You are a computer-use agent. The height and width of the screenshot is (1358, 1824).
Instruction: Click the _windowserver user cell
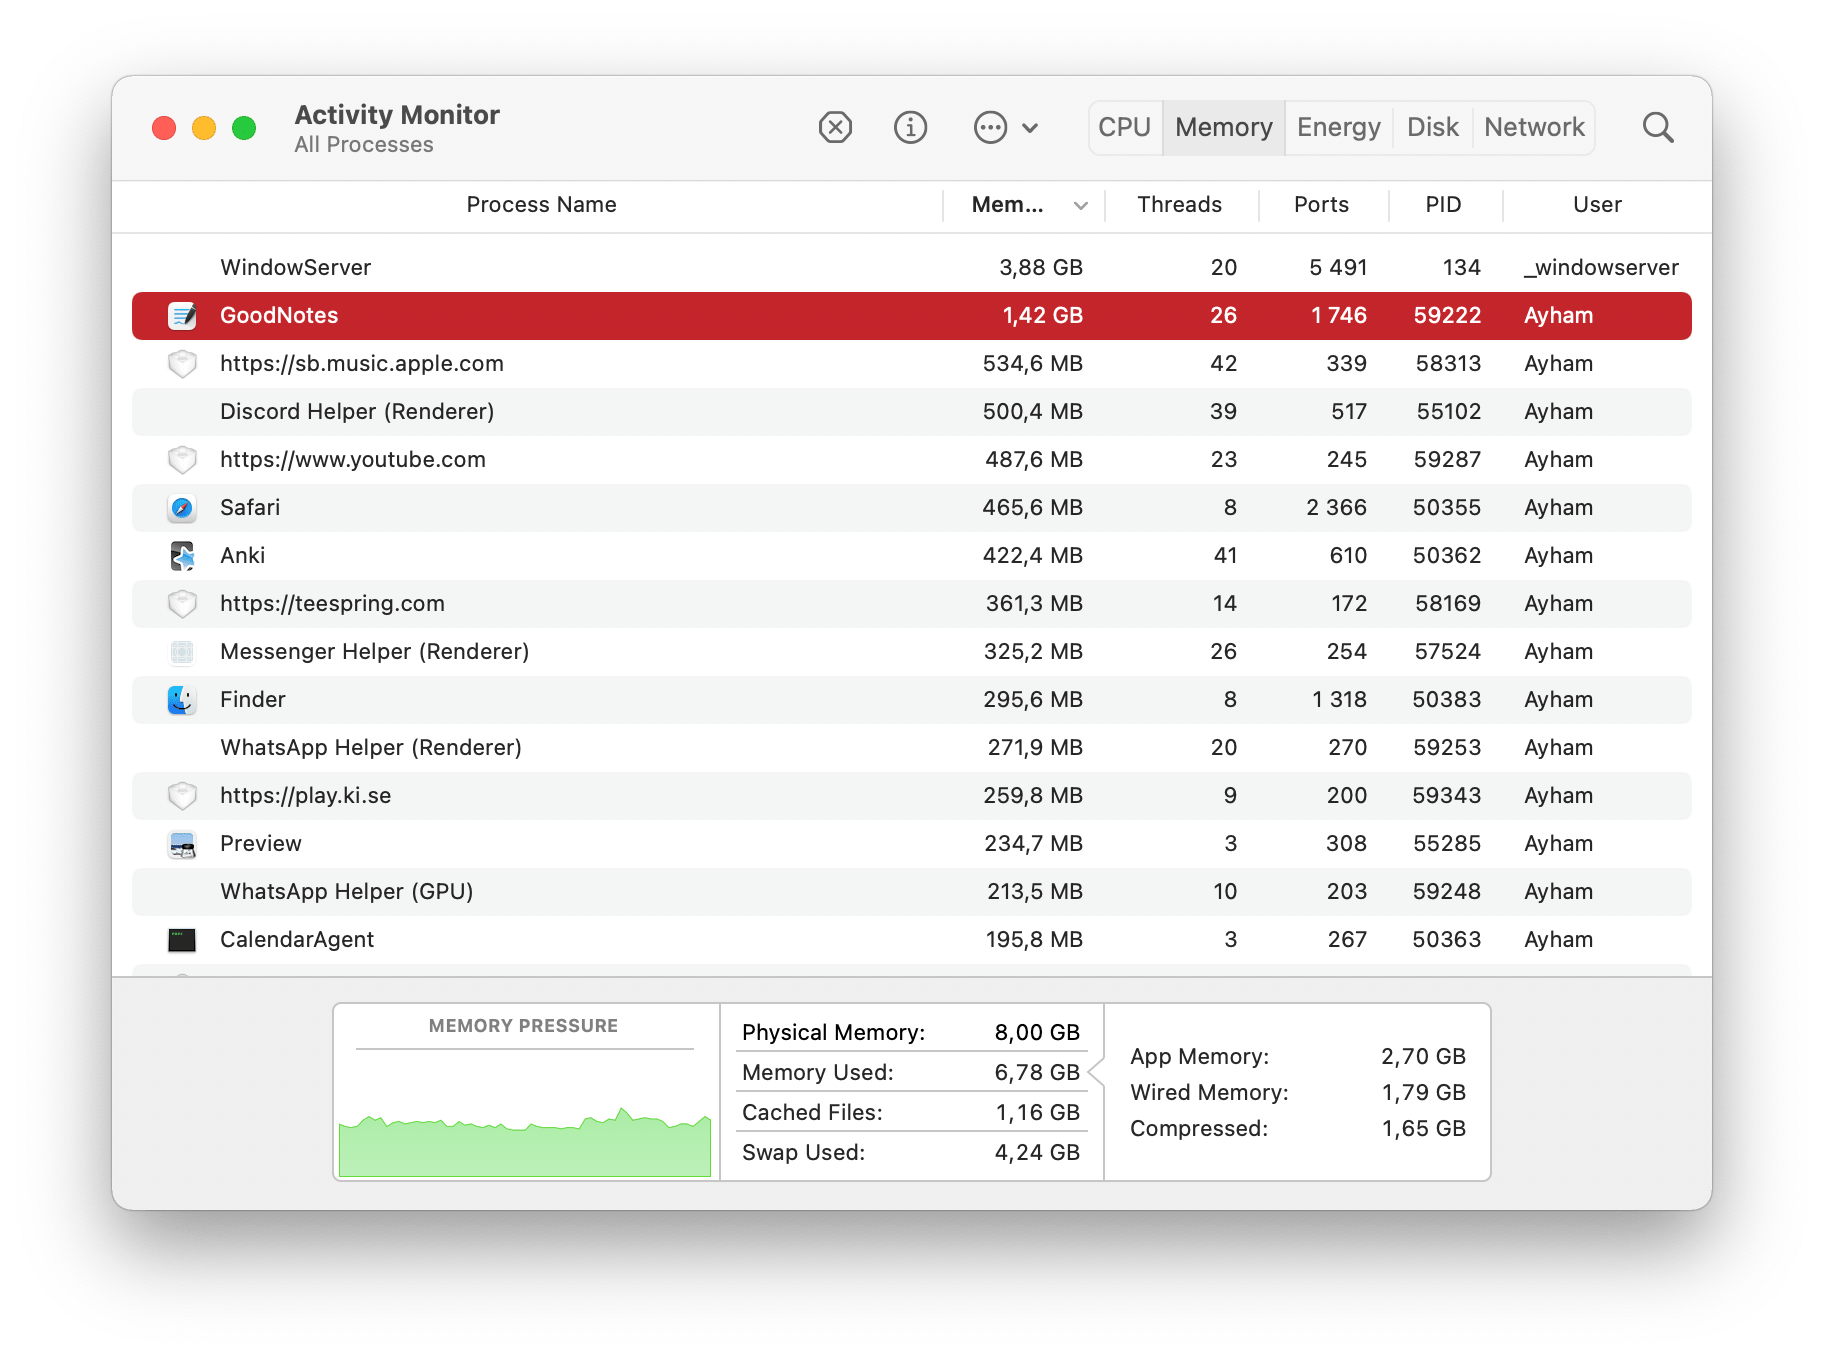click(1601, 268)
